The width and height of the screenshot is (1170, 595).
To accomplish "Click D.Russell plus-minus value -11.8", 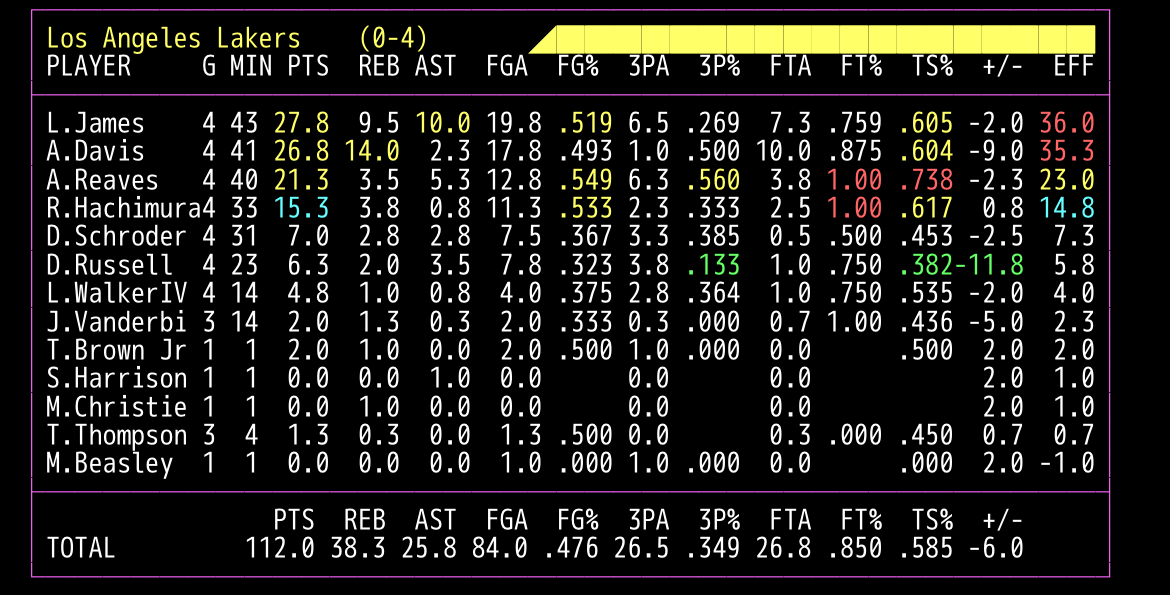I will click(x=989, y=264).
